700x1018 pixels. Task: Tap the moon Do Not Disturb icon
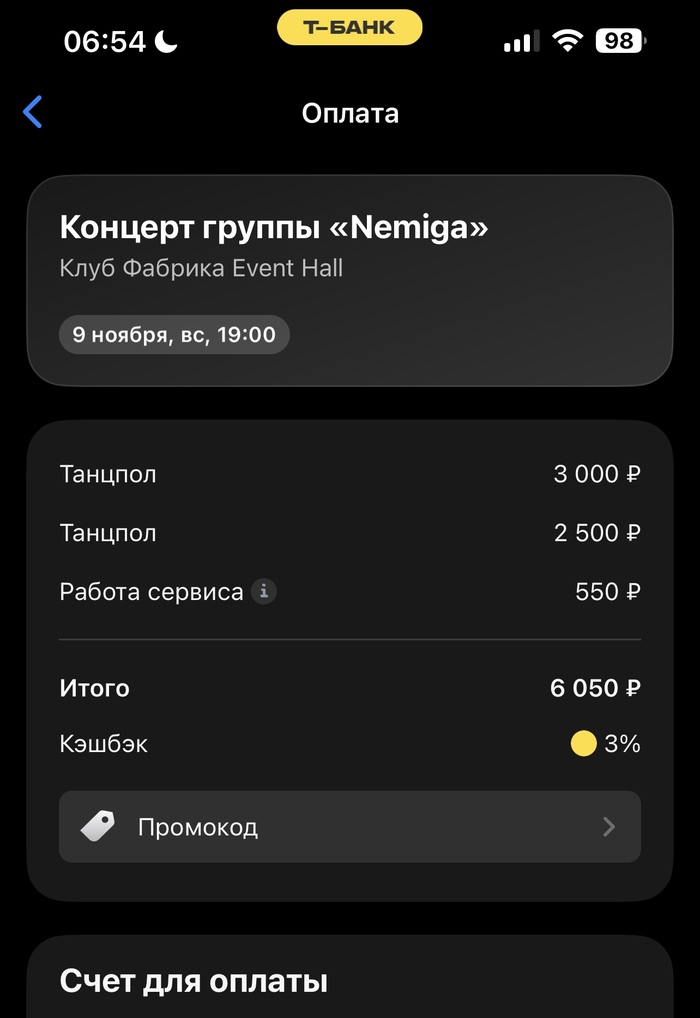click(x=165, y=41)
